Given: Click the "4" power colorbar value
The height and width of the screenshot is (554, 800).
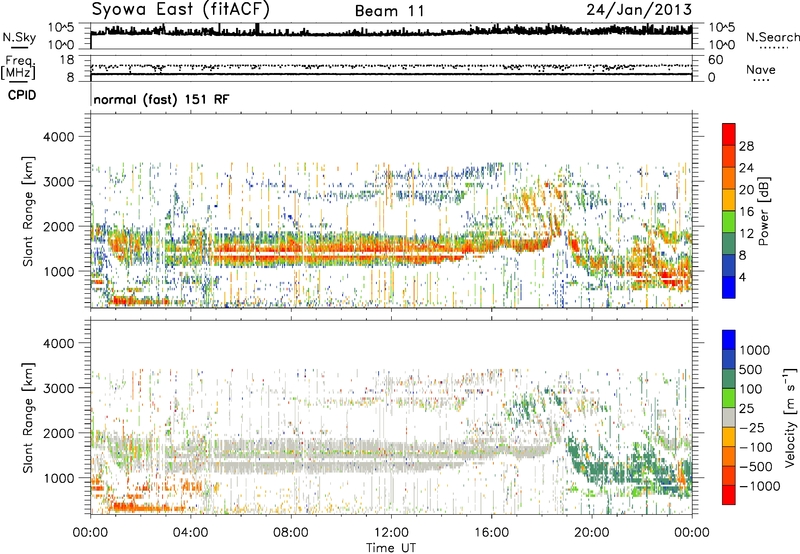Looking at the screenshot, I should [742, 278].
